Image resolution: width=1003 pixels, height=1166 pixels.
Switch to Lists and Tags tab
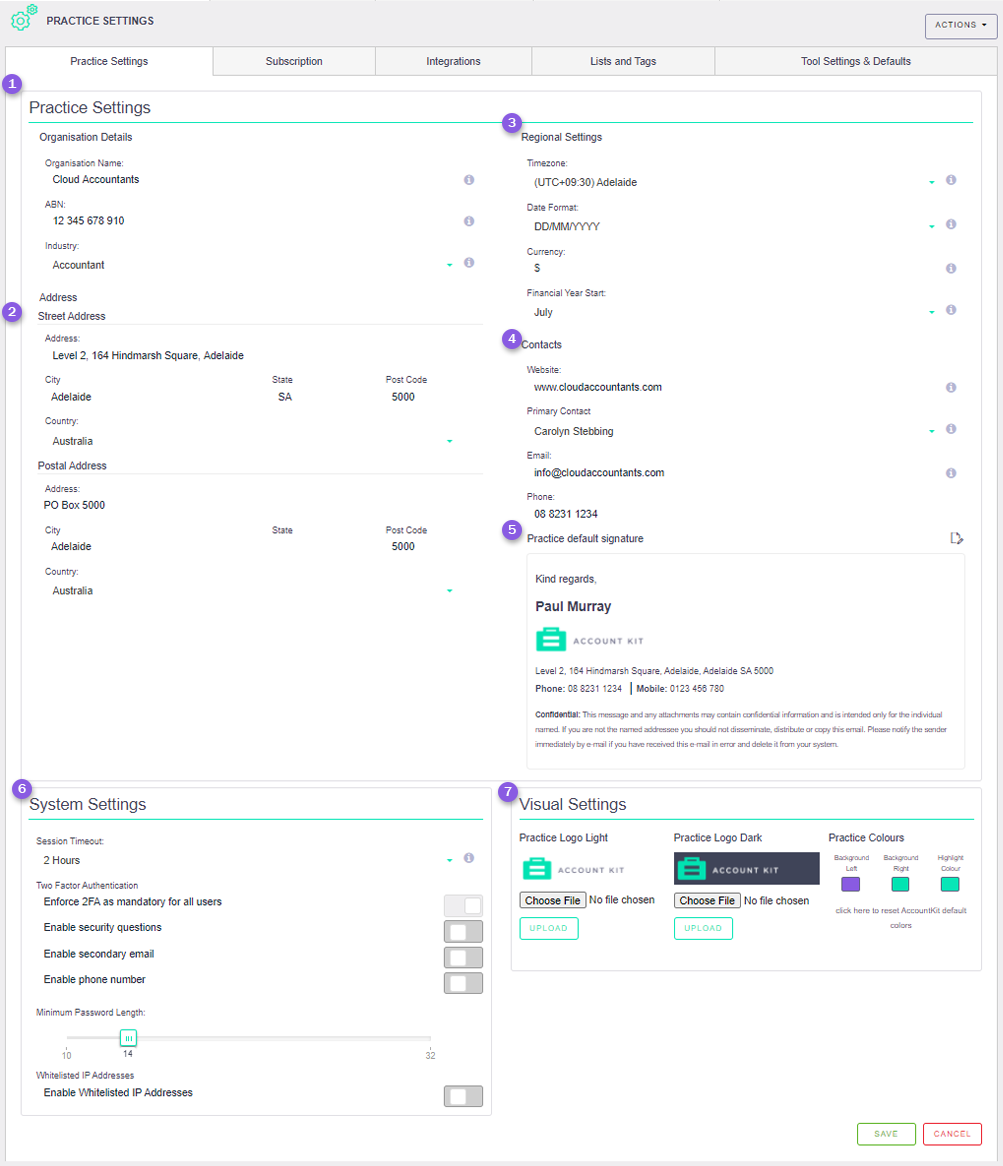[x=623, y=61]
